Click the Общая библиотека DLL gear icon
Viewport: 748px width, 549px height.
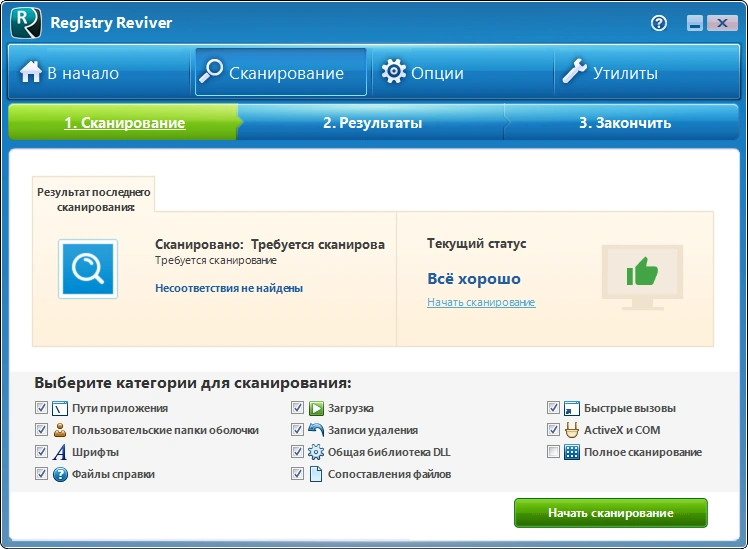[x=316, y=452]
